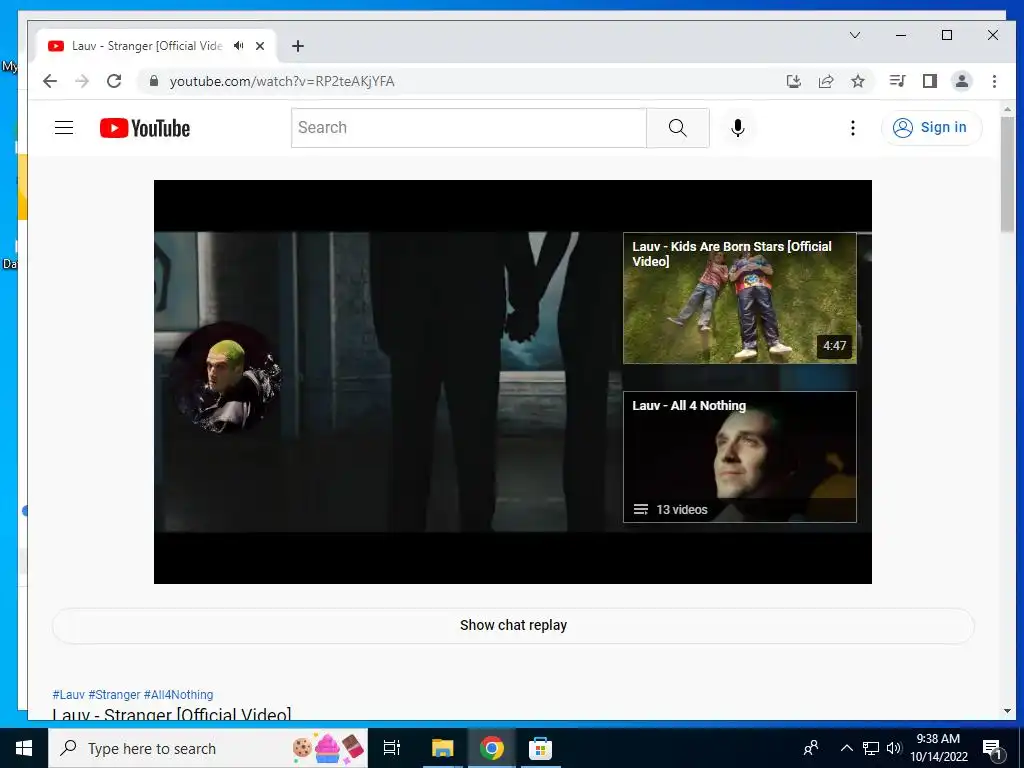Image resolution: width=1024 pixels, height=768 pixels.
Task: Show hidden system tray icons chevron
Action: [846, 748]
